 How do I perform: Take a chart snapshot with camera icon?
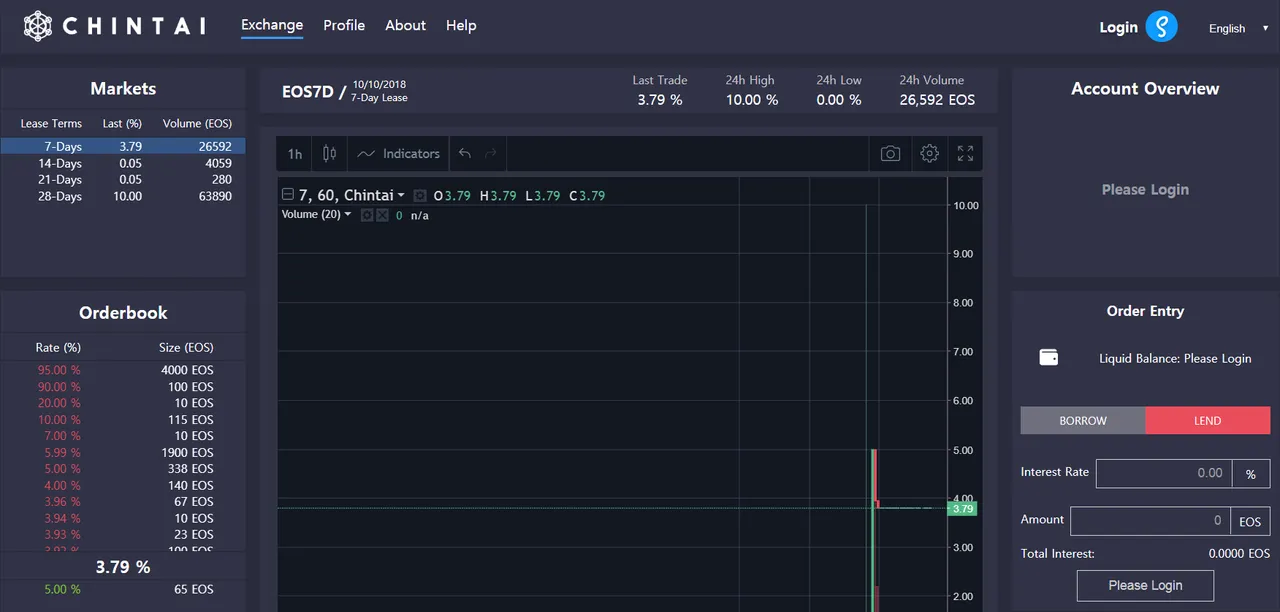point(890,154)
